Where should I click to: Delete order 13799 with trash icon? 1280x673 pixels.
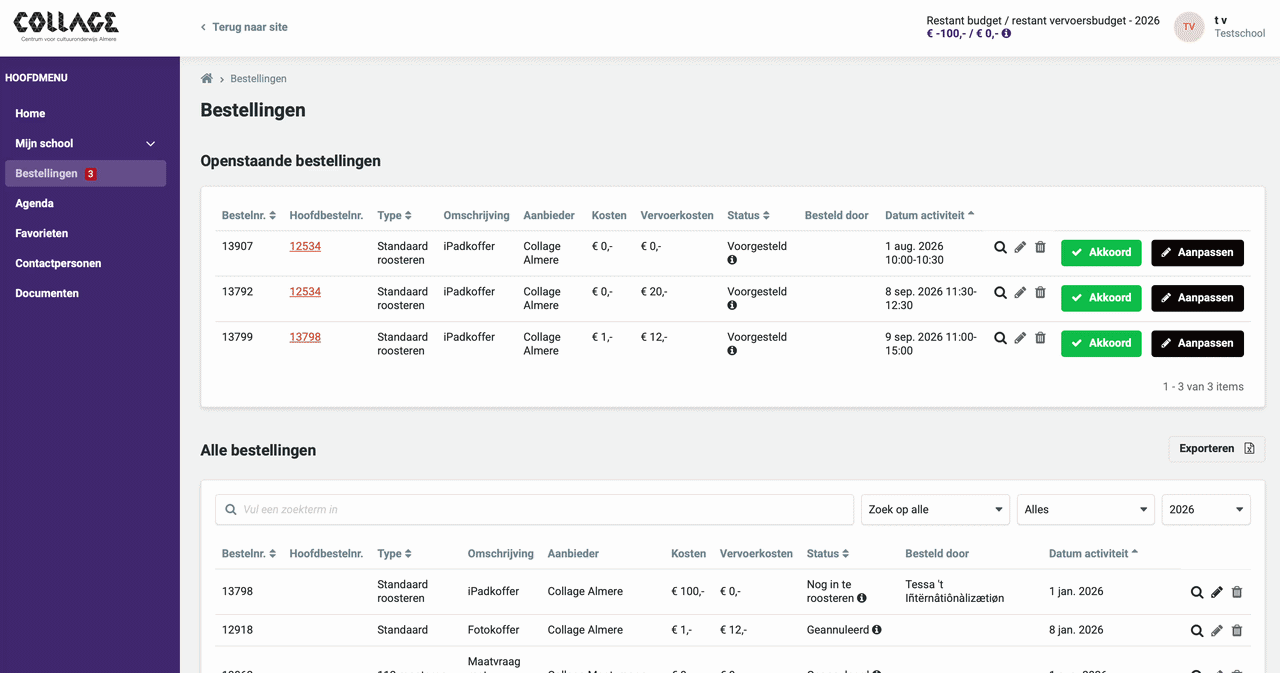pos(1040,338)
